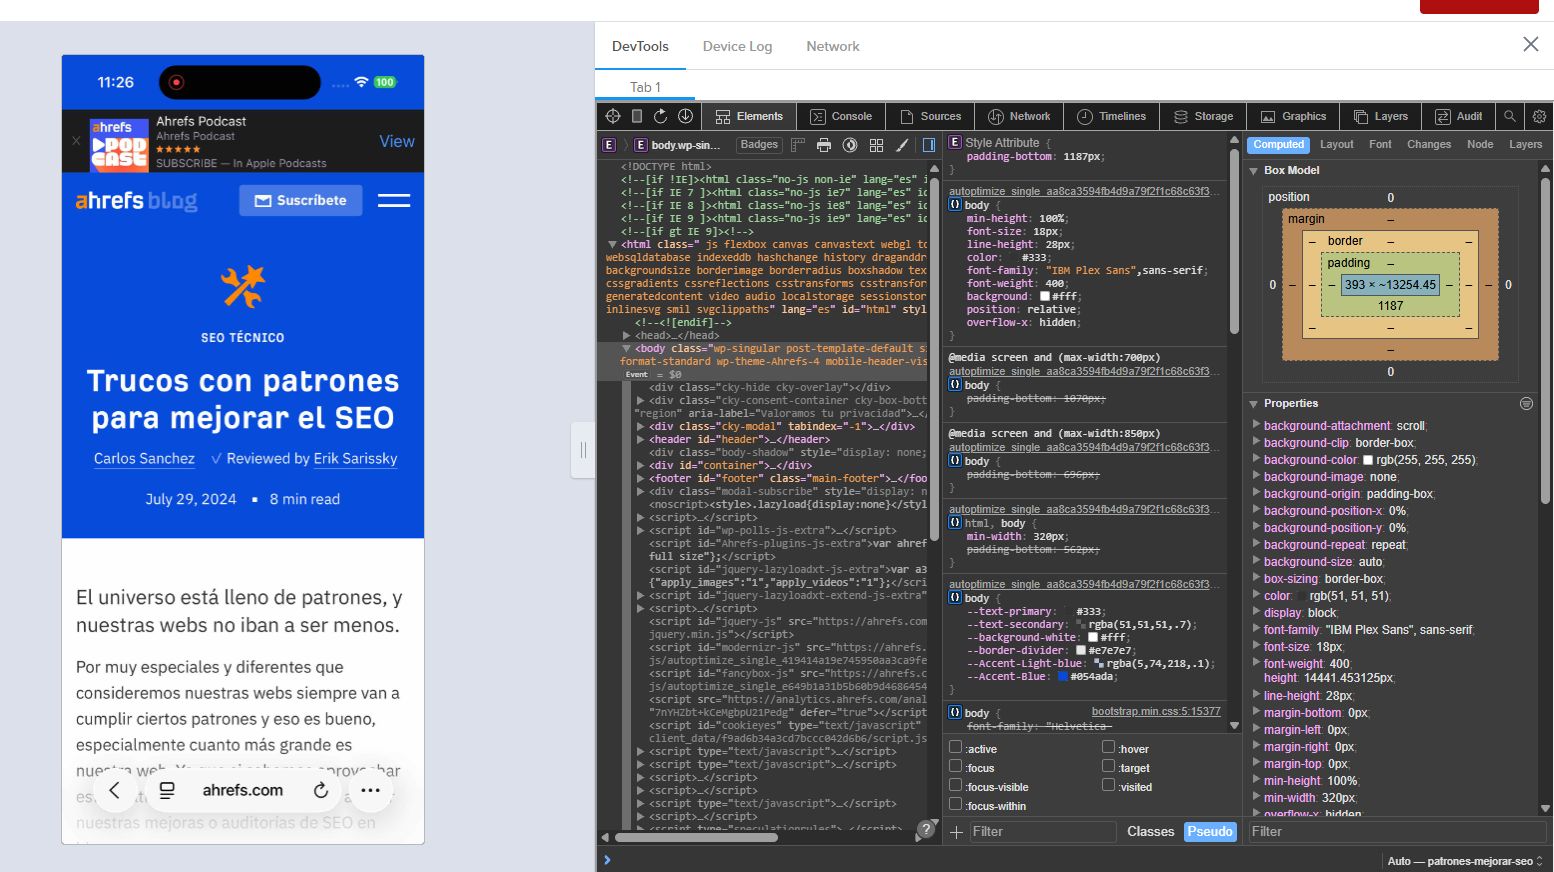Switch to Device Log top tab

(737, 46)
